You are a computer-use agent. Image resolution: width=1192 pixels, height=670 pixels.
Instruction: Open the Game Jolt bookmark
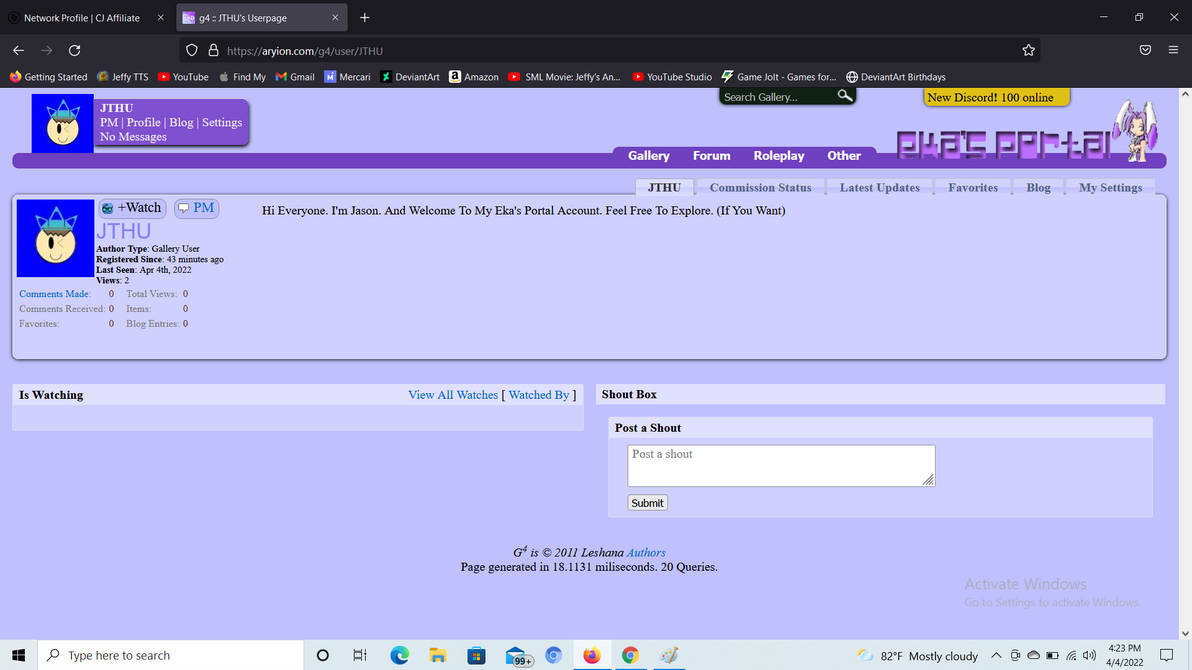point(778,77)
